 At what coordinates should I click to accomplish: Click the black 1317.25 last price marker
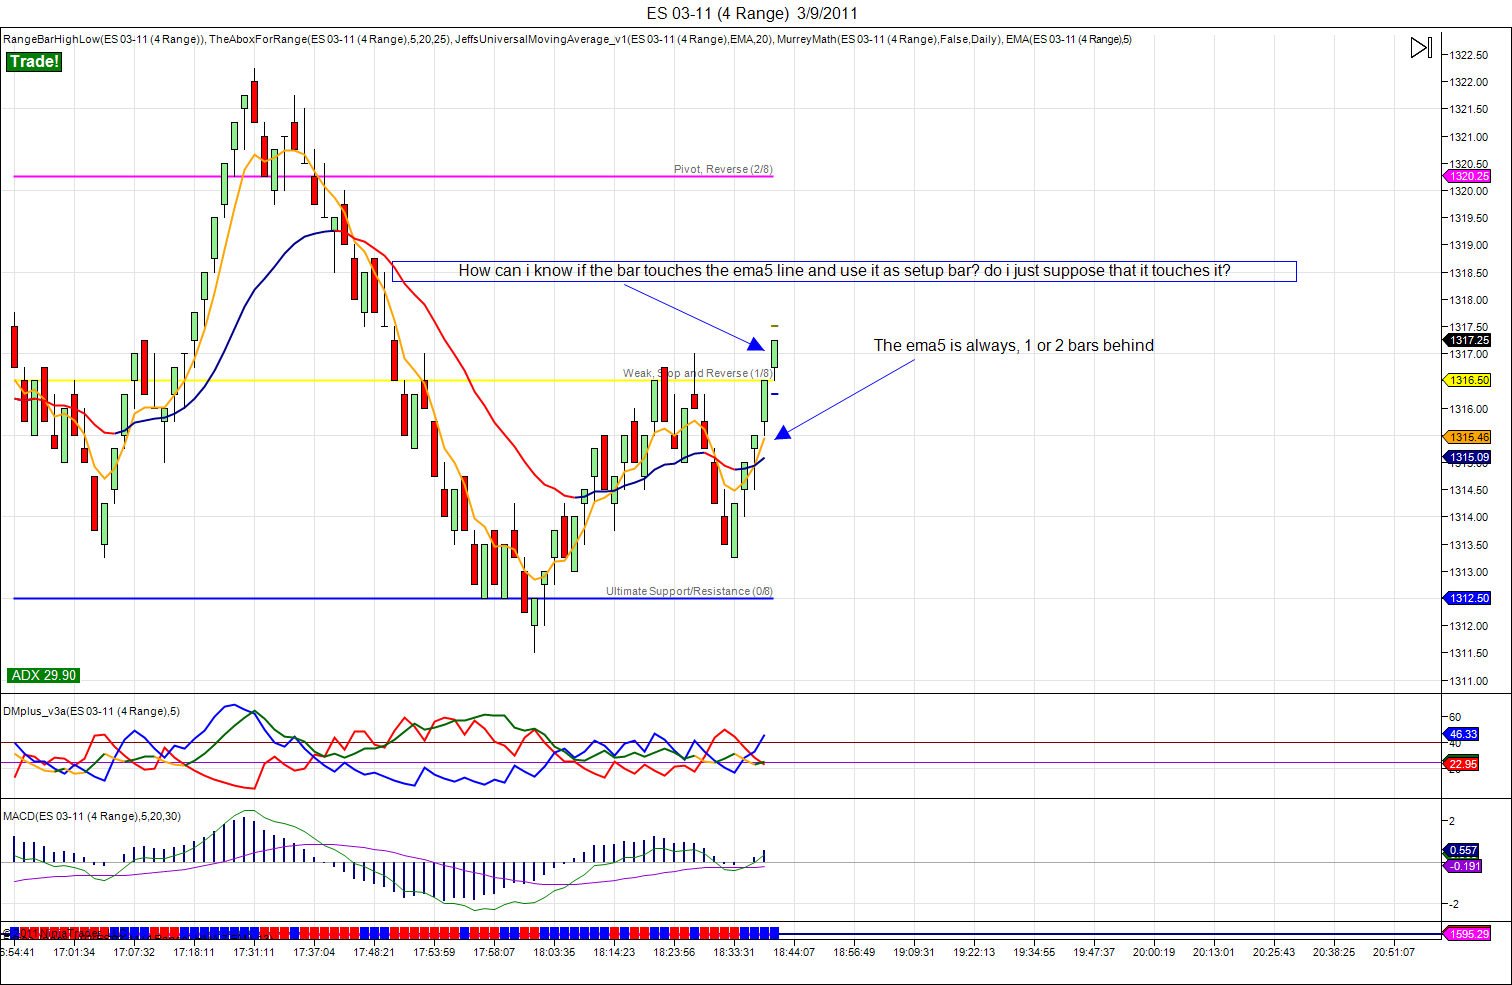pos(1467,340)
